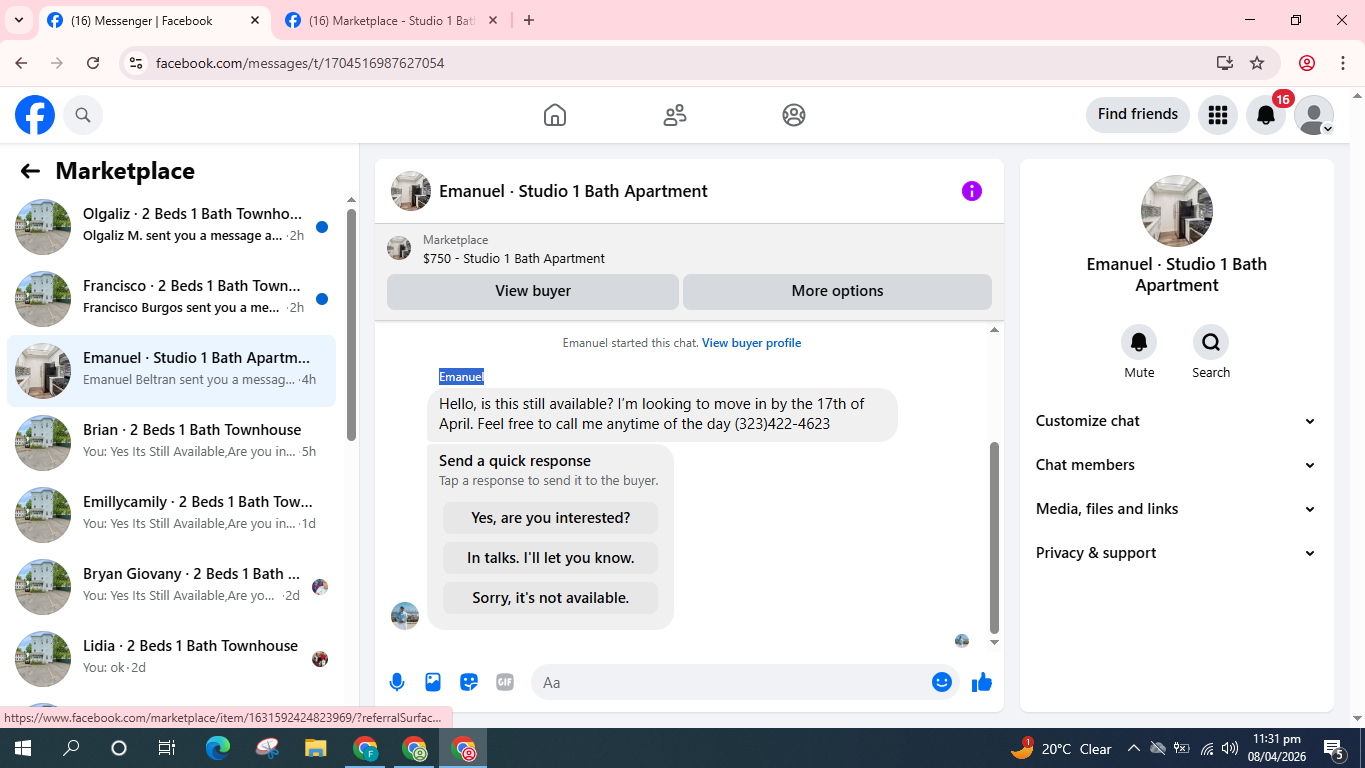Open the browser tab search dropdown
Screen dimensions: 1365x768
point(18,20)
